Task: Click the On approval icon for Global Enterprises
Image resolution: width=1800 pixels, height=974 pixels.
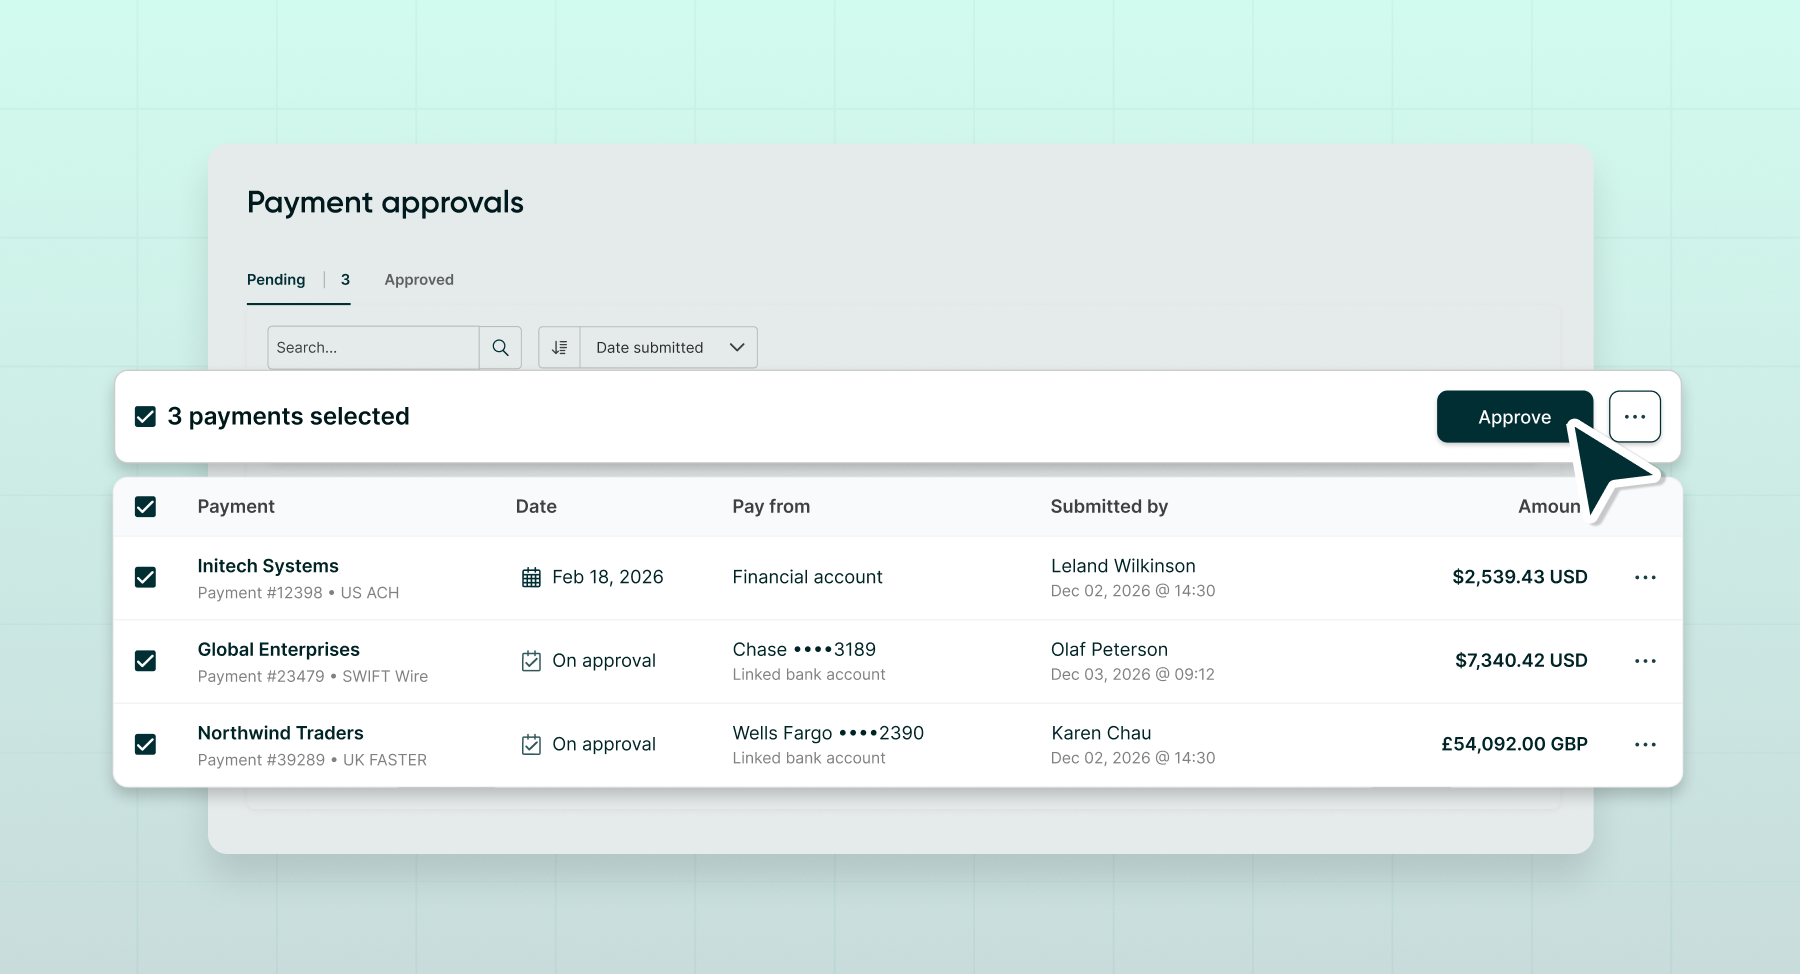Action: (531, 660)
